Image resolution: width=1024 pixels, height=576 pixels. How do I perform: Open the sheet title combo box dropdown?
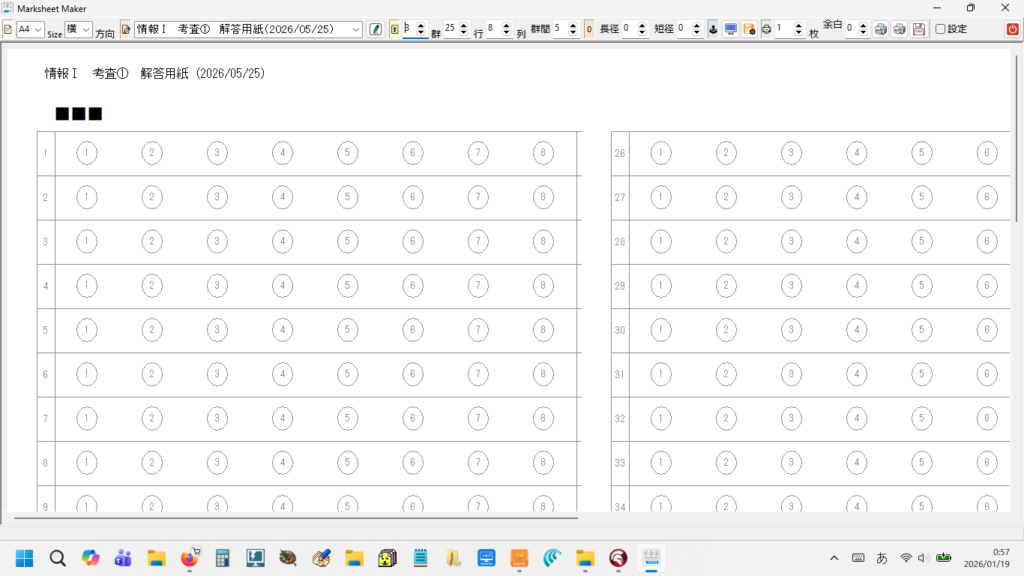pyautogui.click(x=356, y=30)
